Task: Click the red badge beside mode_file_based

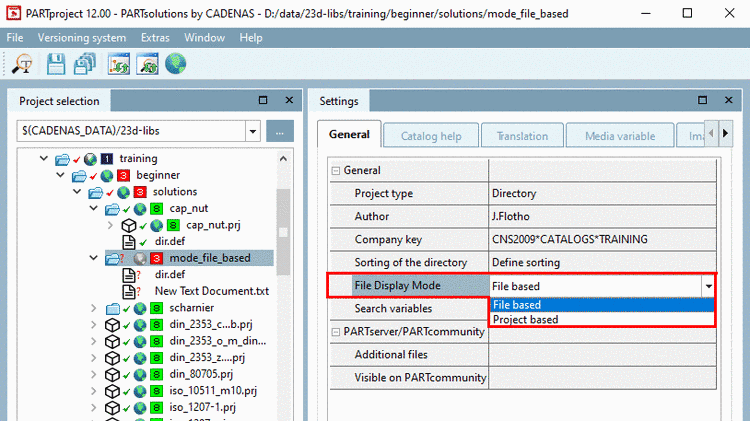Action: pos(156,259)
